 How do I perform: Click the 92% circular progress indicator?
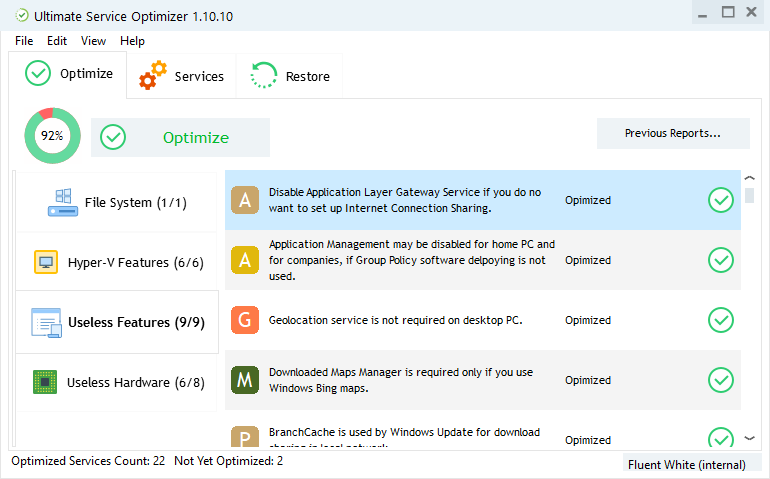pos(52,136)
